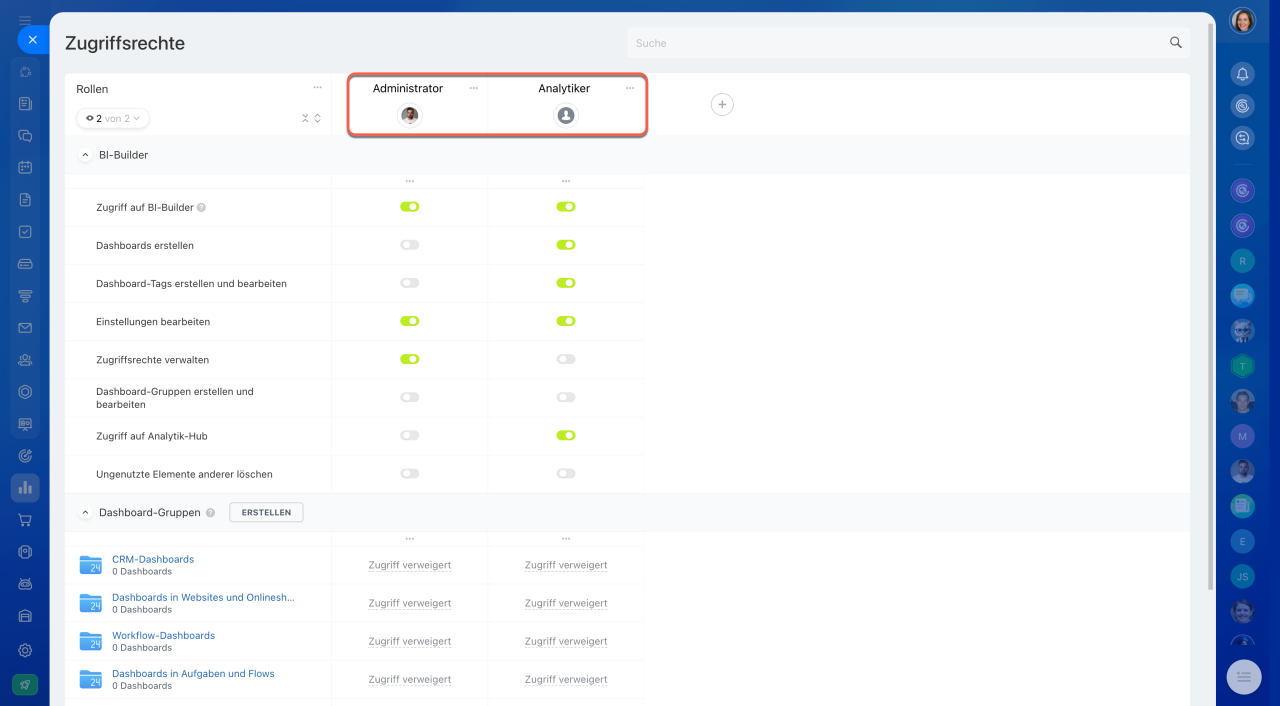This screenshot has width=1280, height=706.
Task: Open the hamburger menu at top left
Action: [x=25, y=20]
